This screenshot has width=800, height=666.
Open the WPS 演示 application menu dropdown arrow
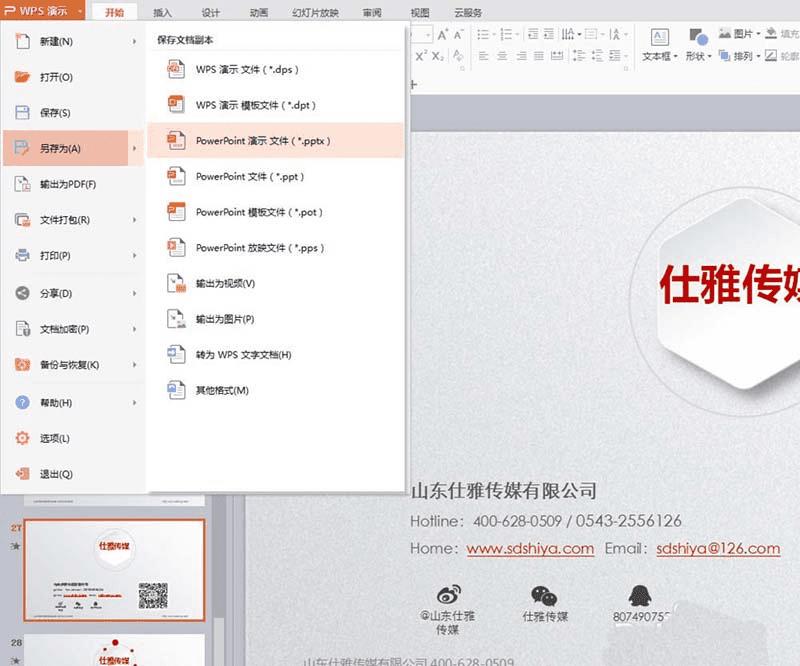coord(80,11)
